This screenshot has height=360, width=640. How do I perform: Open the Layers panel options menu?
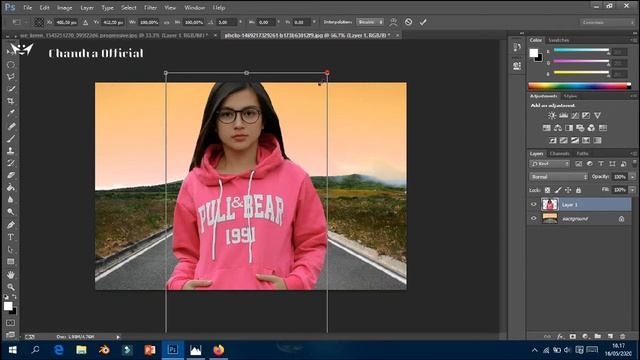pyautogui.click(x=633, y=153)
